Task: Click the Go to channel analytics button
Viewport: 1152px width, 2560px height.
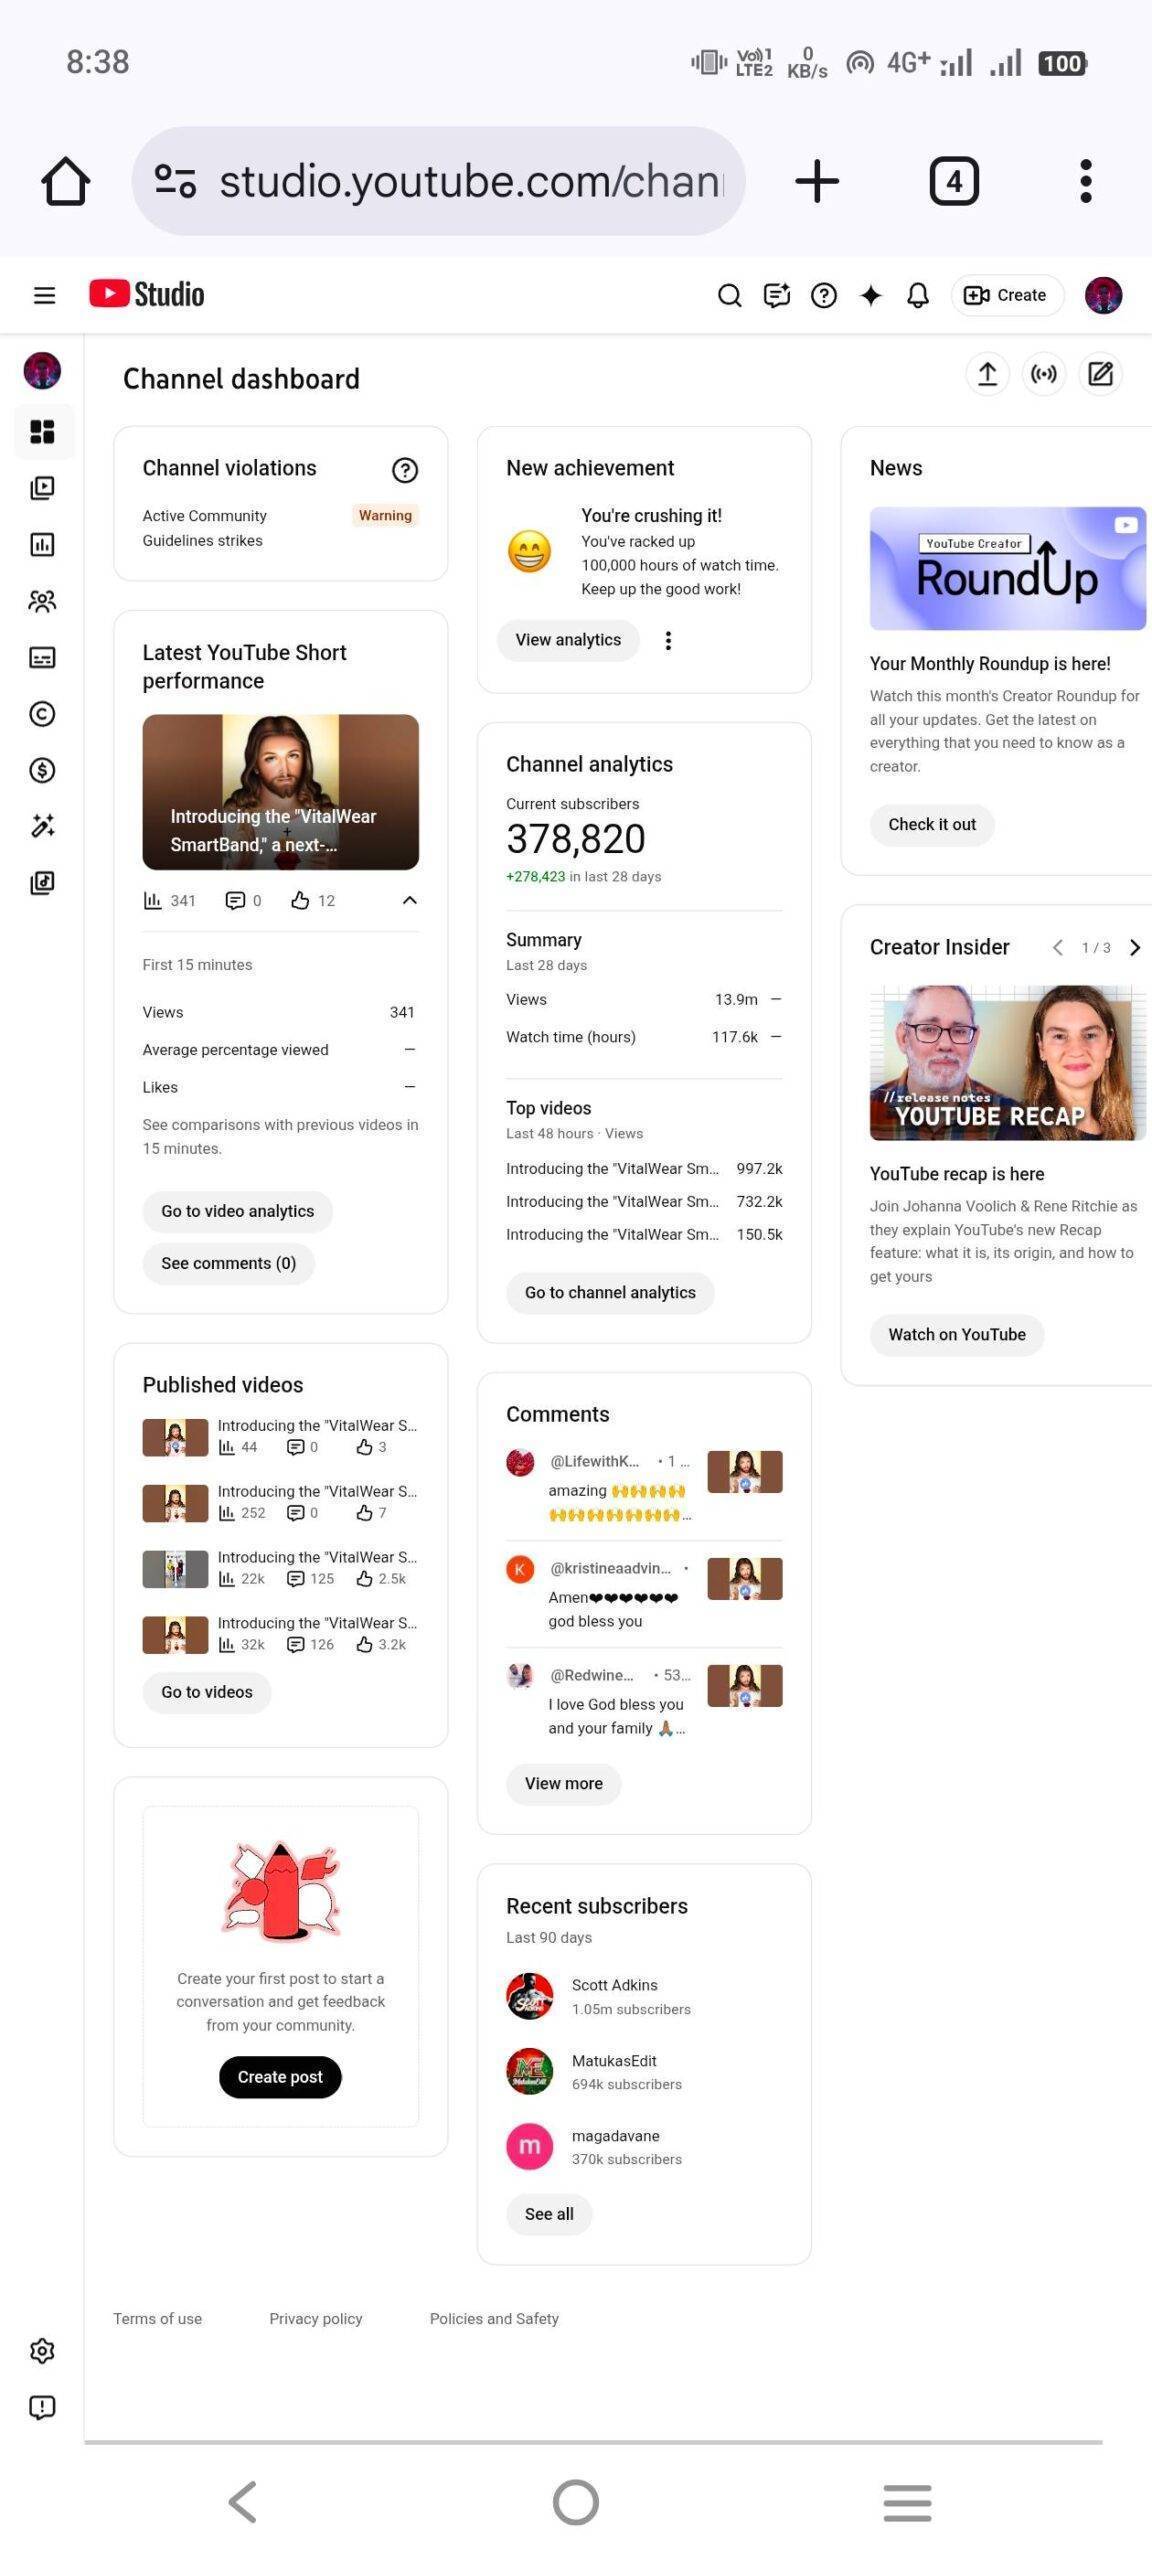Action: point(609,1293)
